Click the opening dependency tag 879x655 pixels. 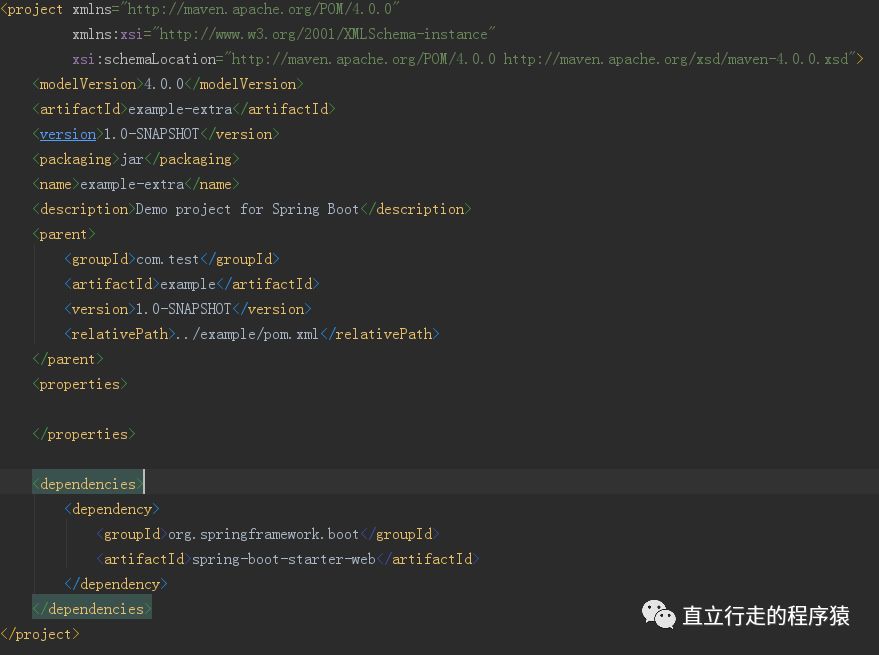pos(112,509)
